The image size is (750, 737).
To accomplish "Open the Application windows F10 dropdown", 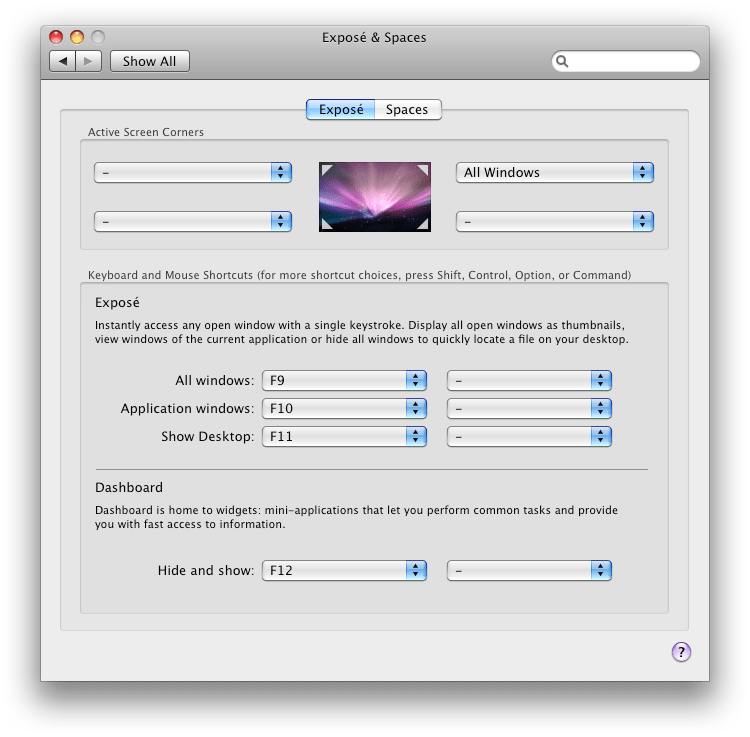I will (x=344, y=408).
